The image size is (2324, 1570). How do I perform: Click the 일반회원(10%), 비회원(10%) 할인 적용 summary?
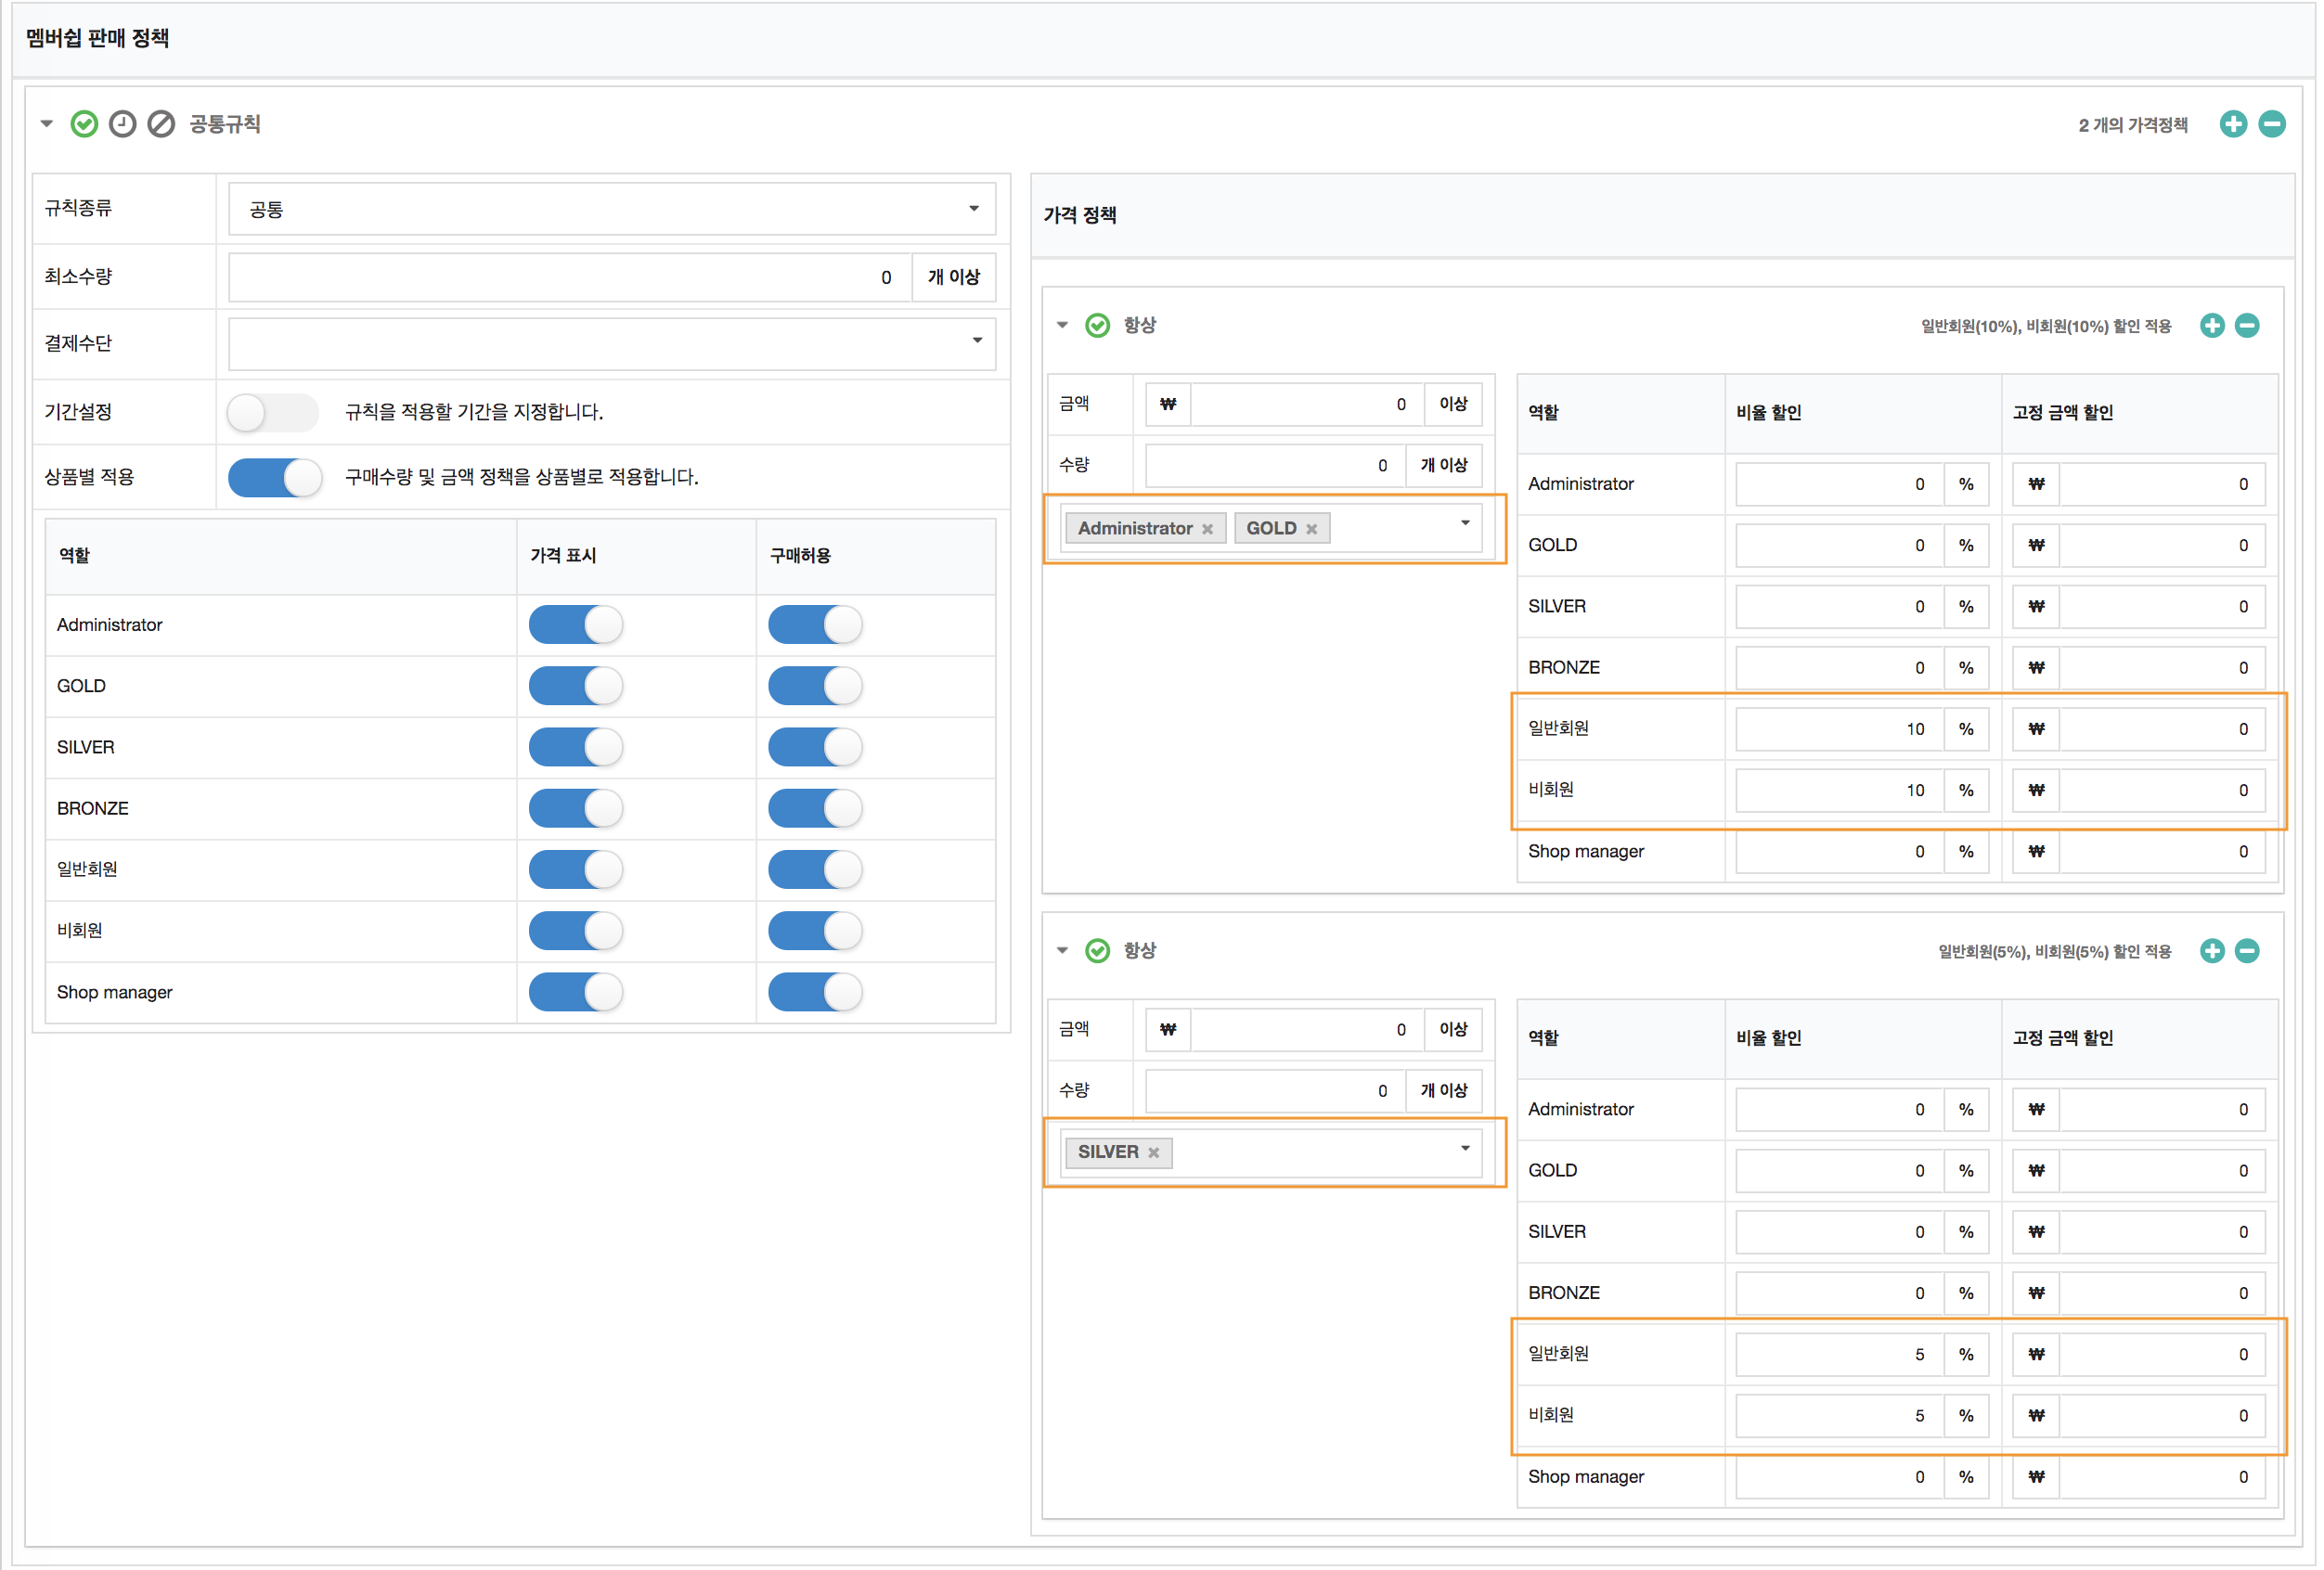click(2045, 327)
